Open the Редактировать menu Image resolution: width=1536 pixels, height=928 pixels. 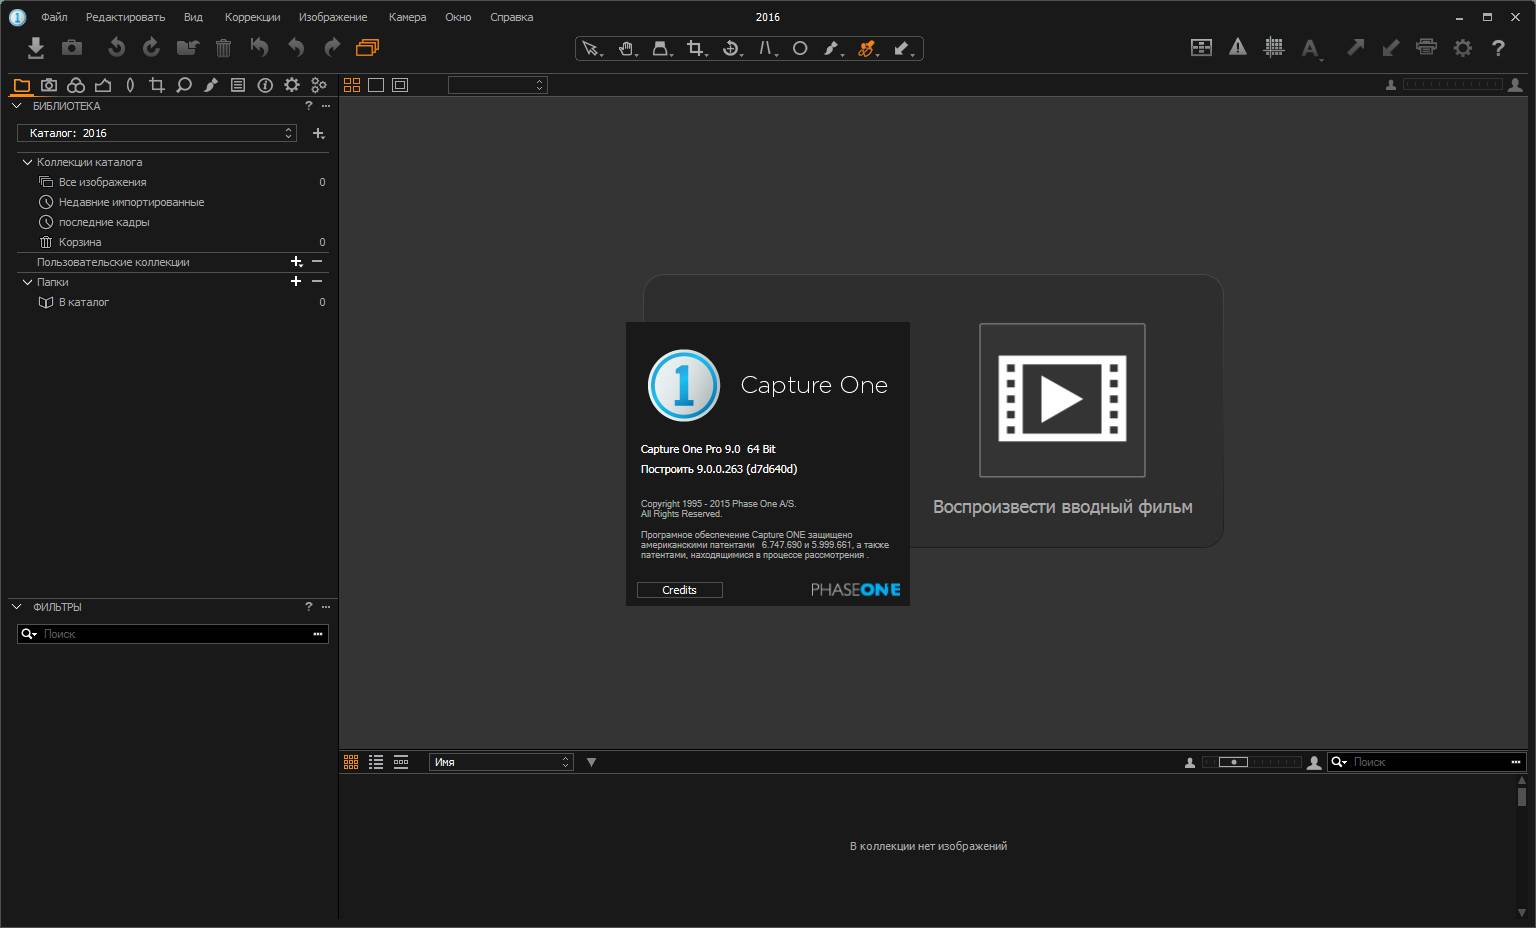tap(126, 17)
